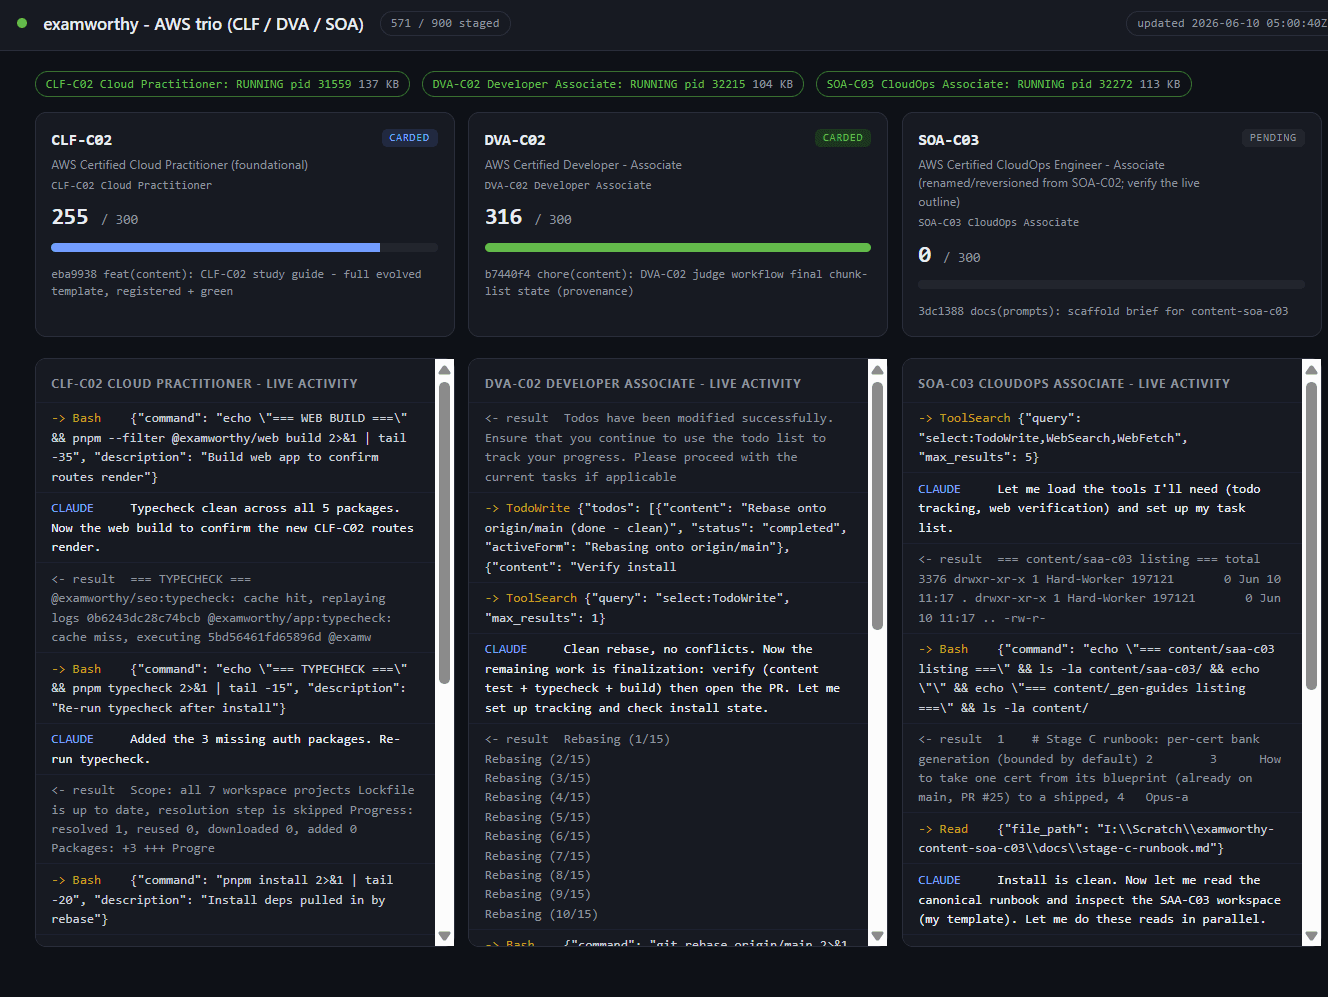Screen dimensions: 1328x997
Task: Click the DVA-C02 card heading
Action: [515, 140]
